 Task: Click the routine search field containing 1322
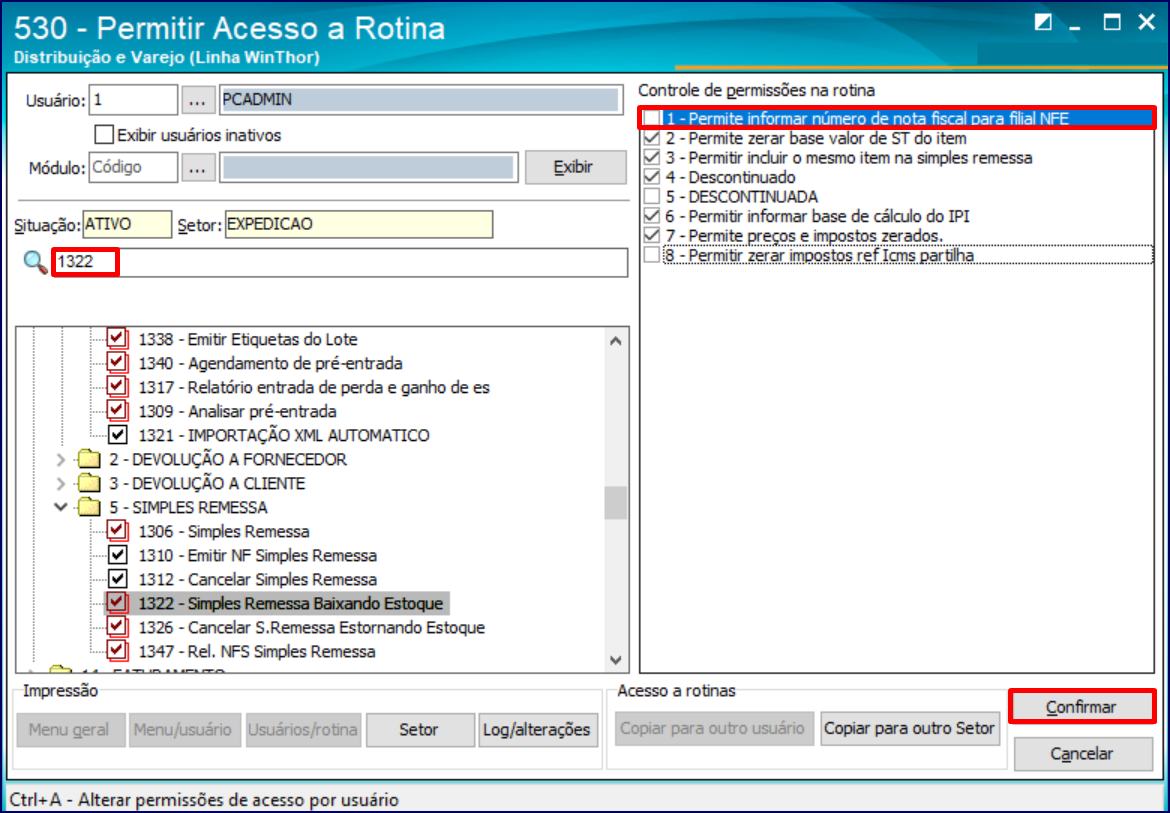pos(340,263)
